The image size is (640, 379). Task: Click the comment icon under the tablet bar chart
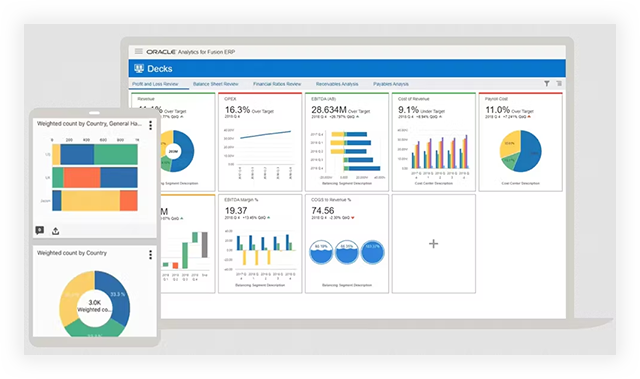tap(40, 231)
